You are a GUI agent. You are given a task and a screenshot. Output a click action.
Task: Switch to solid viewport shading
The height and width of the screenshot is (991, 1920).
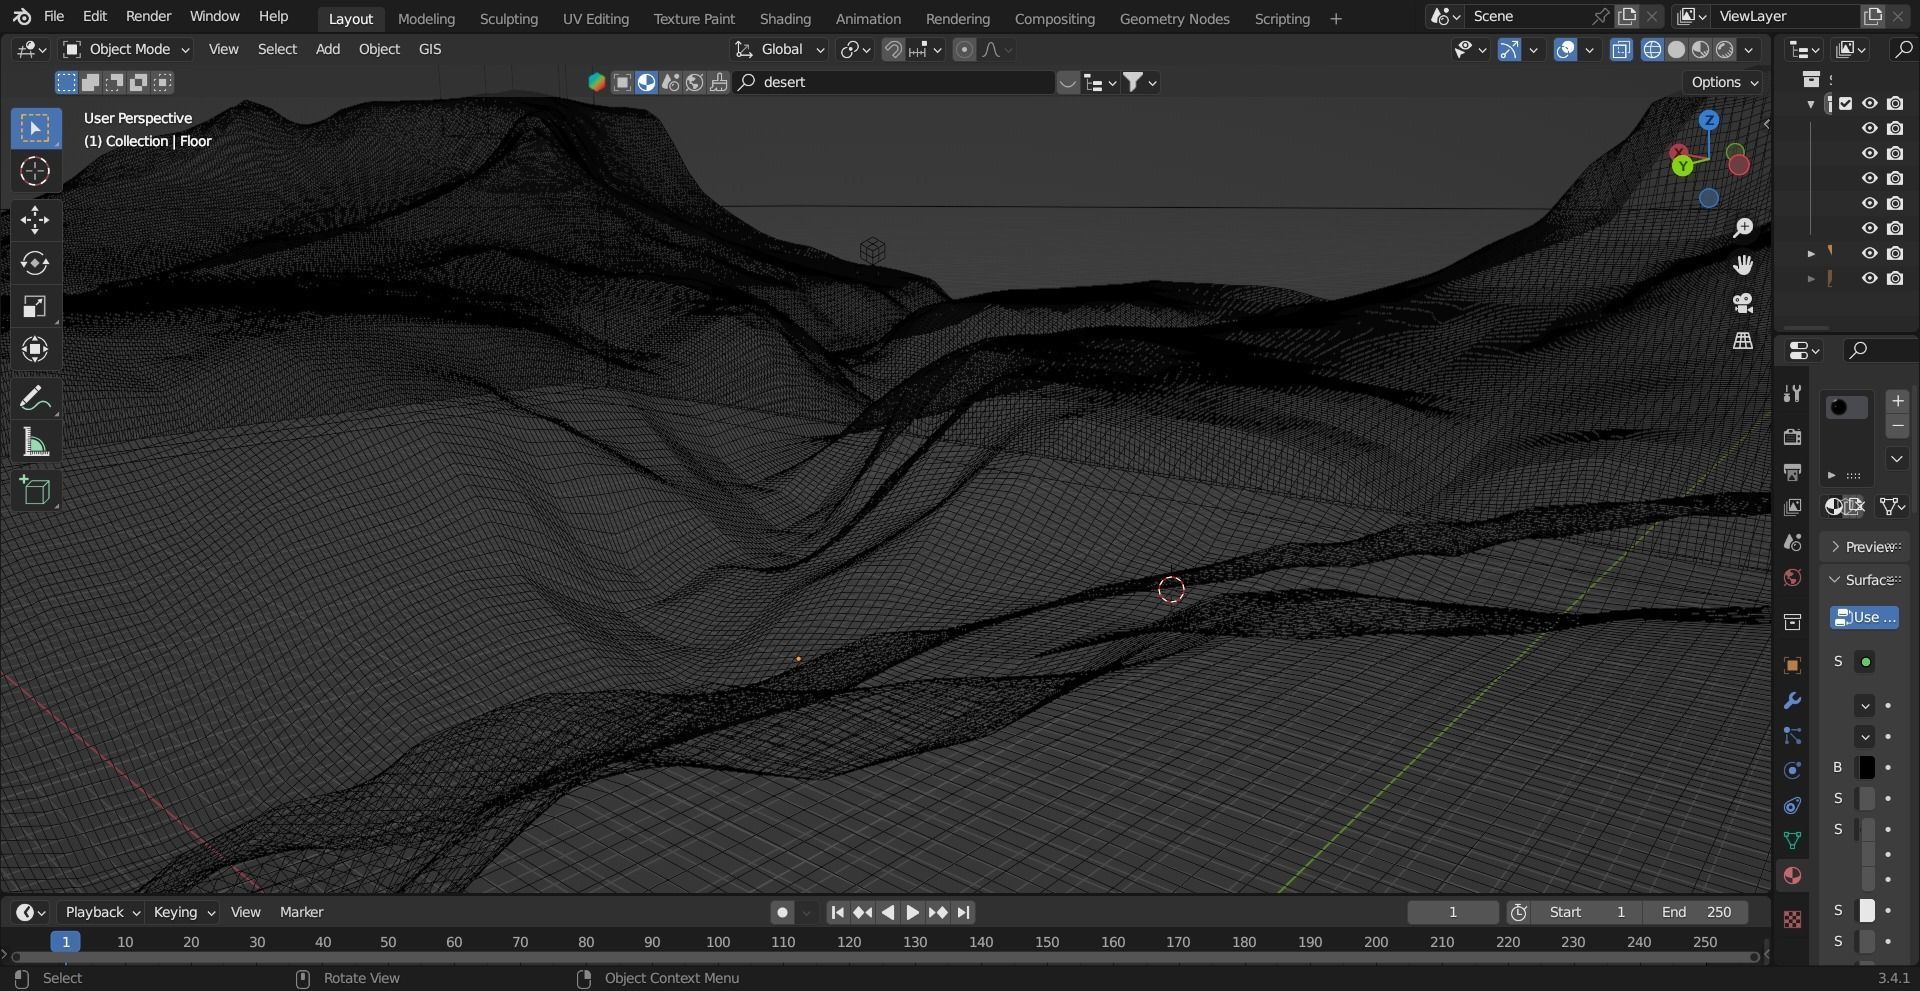(x=1677, y=50)
